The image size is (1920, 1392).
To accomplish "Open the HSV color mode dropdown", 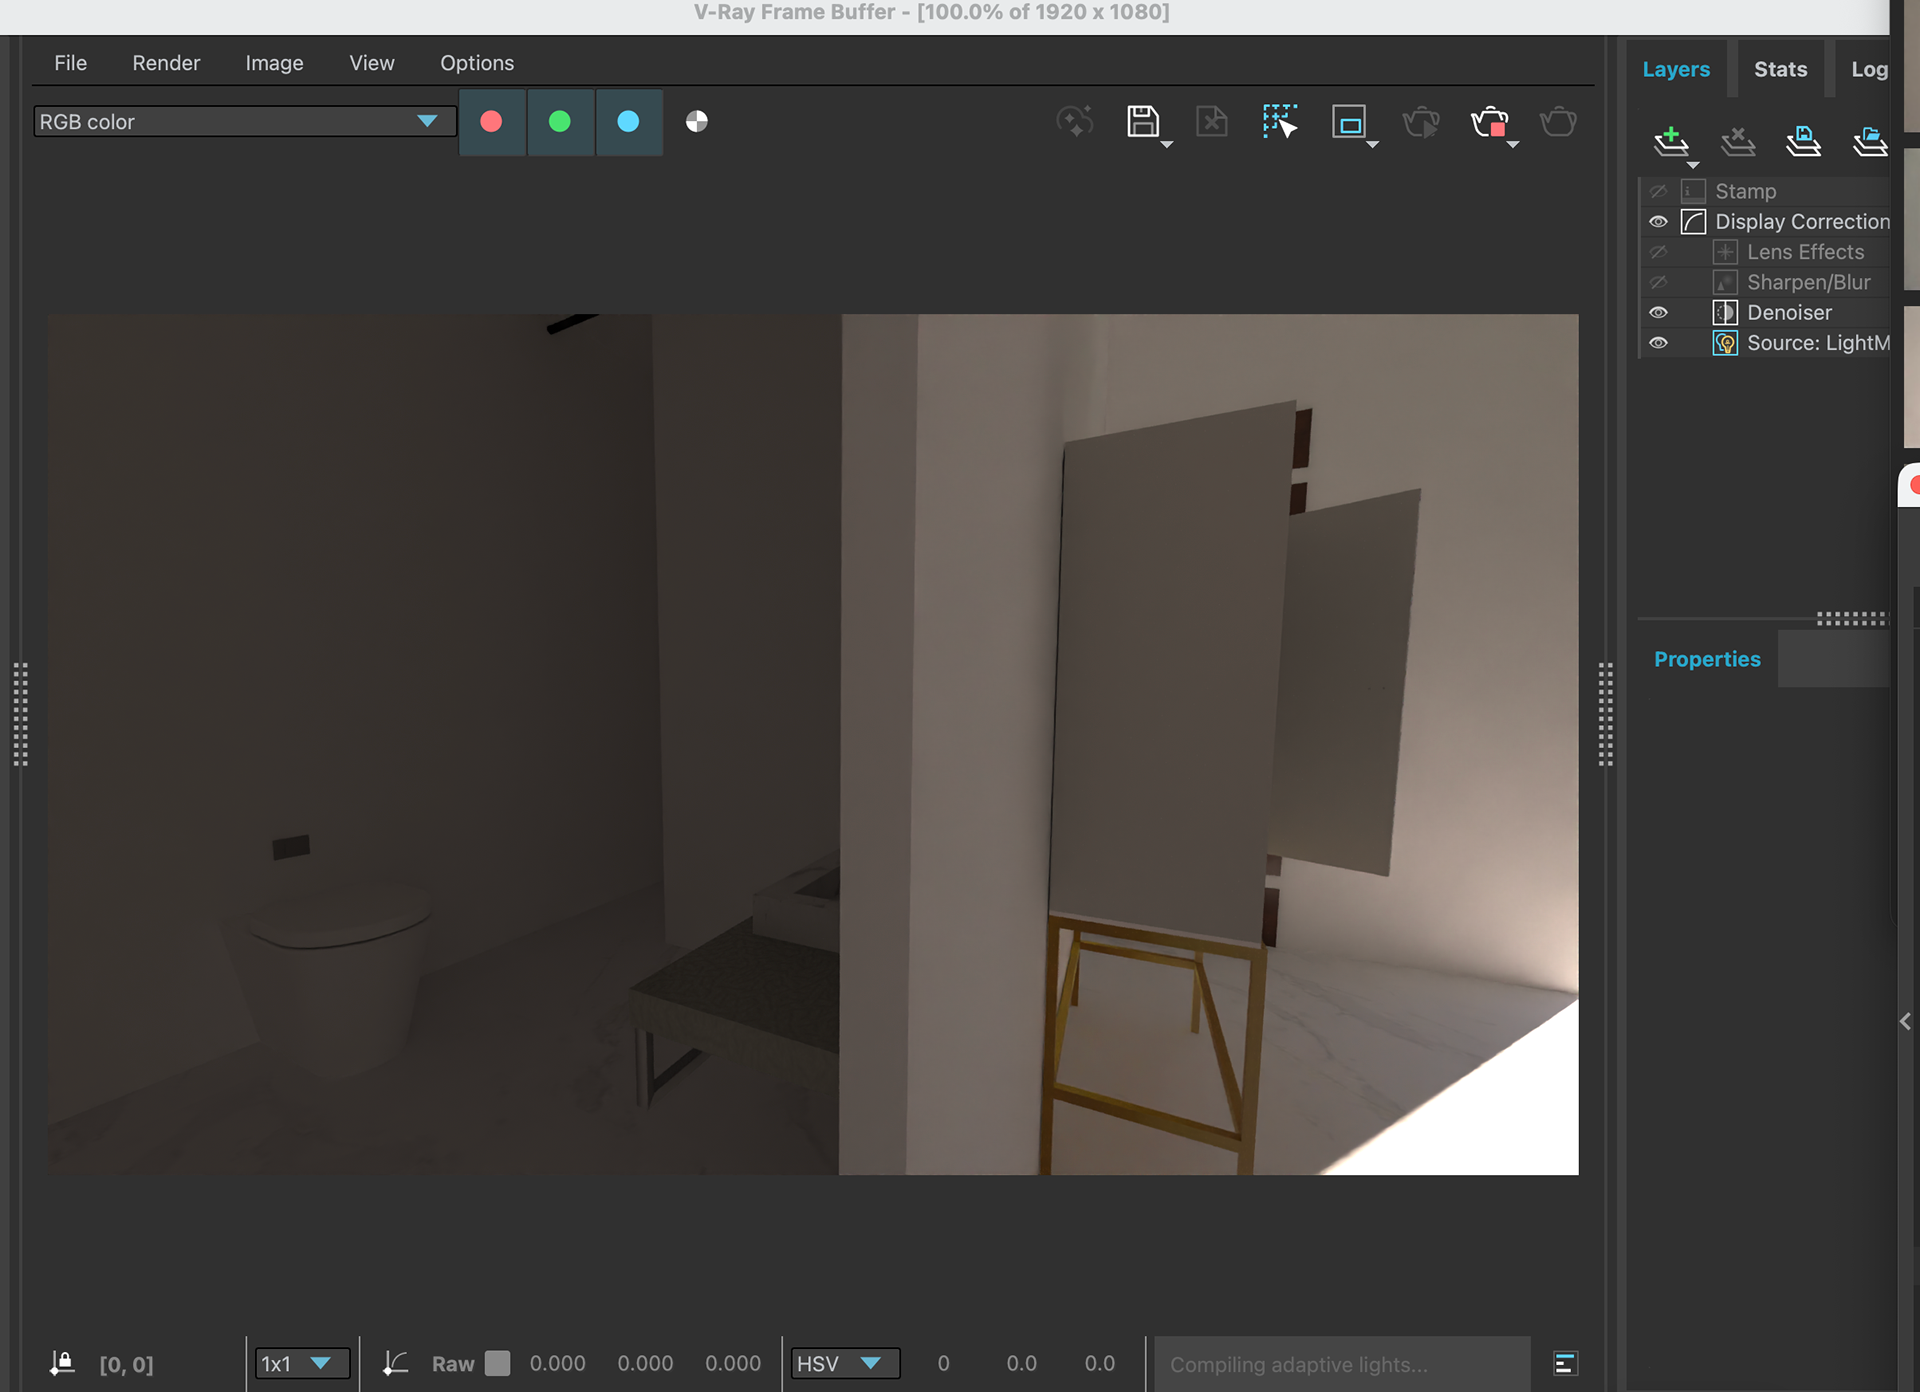I will coord(844,1364).
